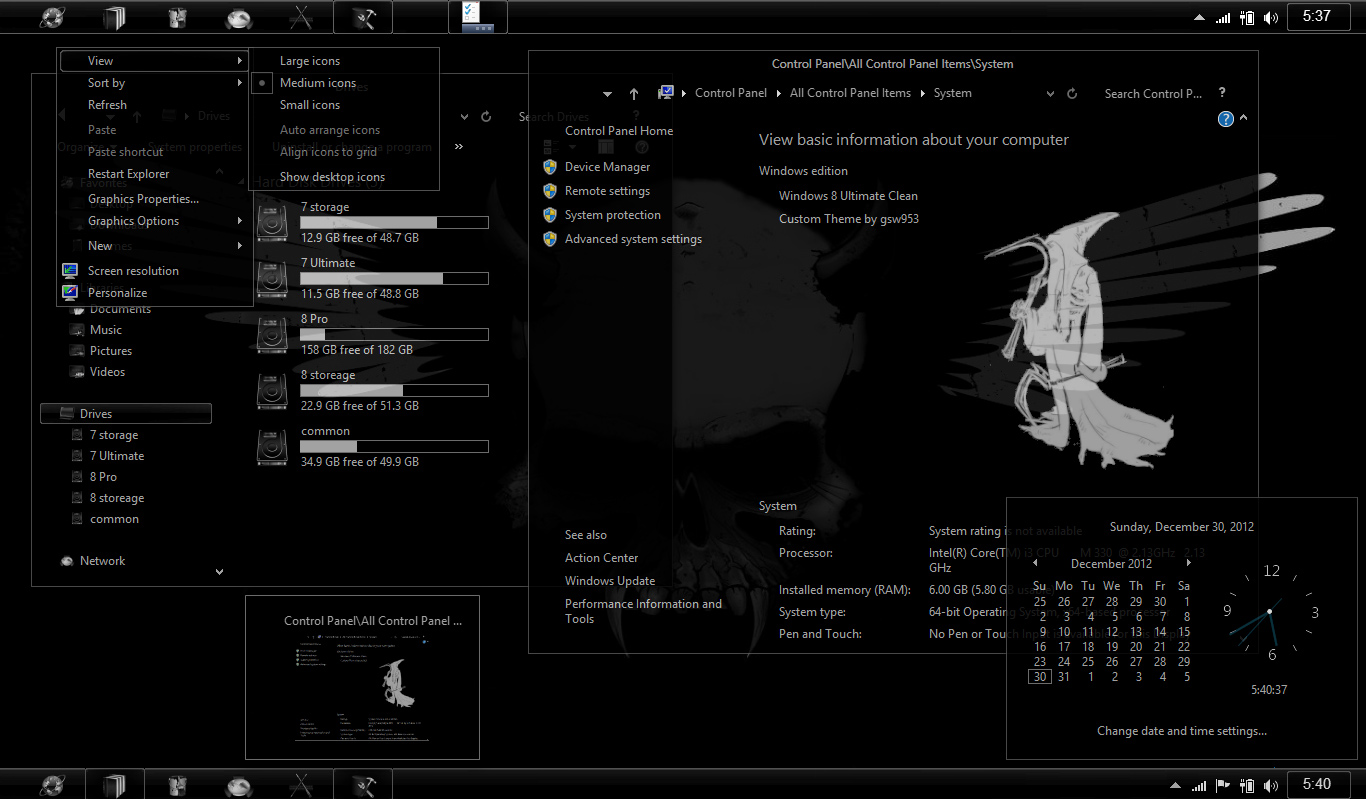Refresh the Control Panel address bar
1366x799 pixels.
tap(1072, 93)
